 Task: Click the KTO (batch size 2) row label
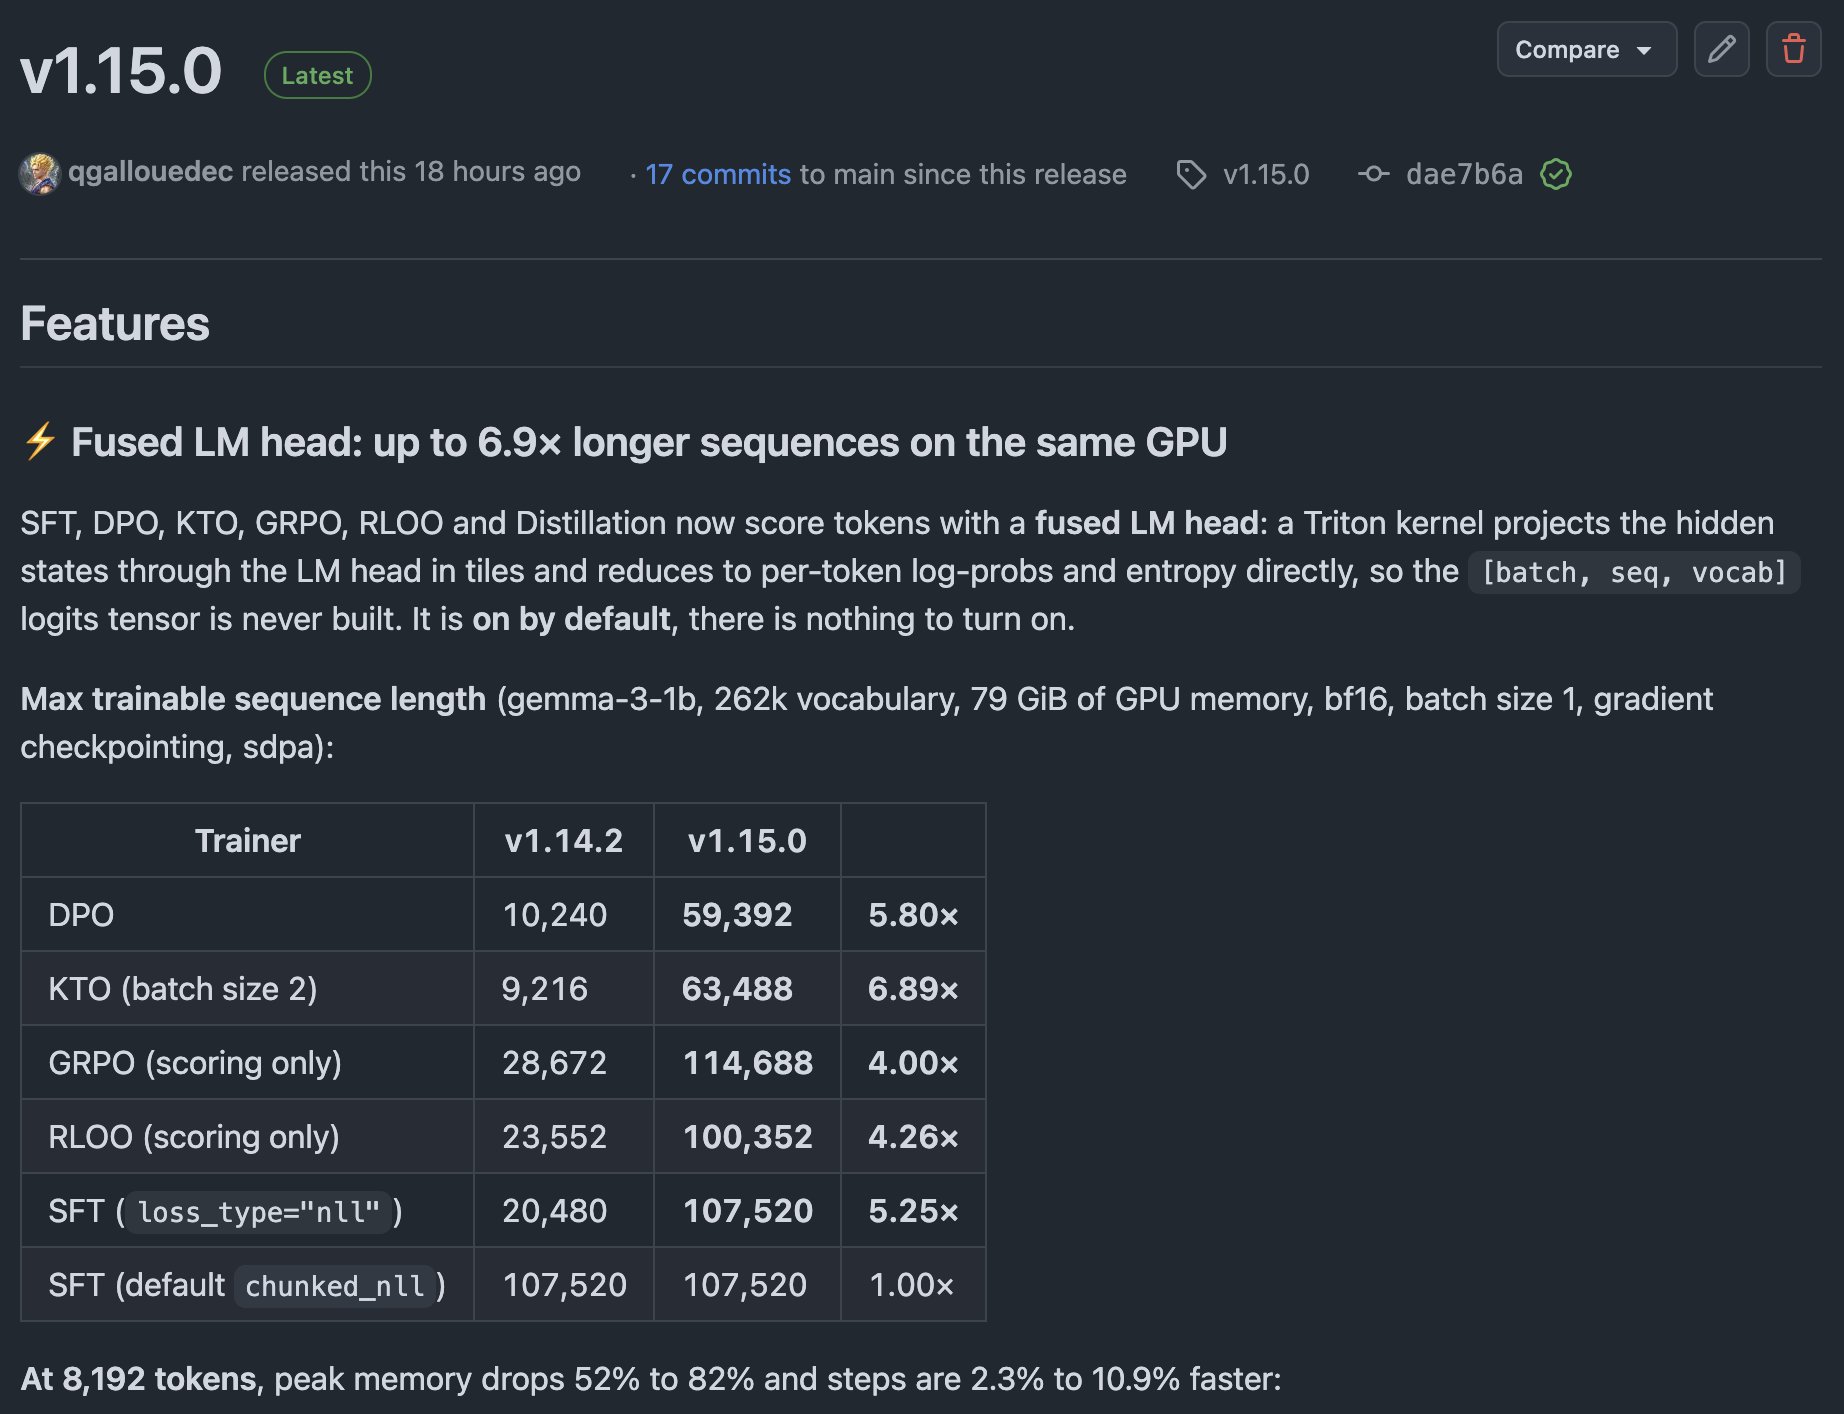point(183,989)
